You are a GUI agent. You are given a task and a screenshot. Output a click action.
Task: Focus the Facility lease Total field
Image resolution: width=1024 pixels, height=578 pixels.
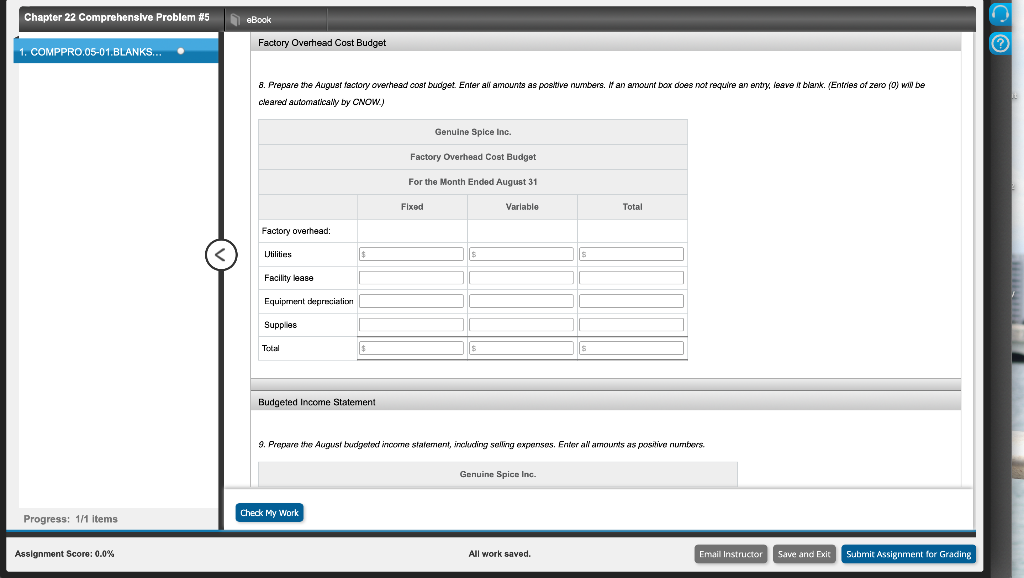pyautogui.click(x=632, y=278)
